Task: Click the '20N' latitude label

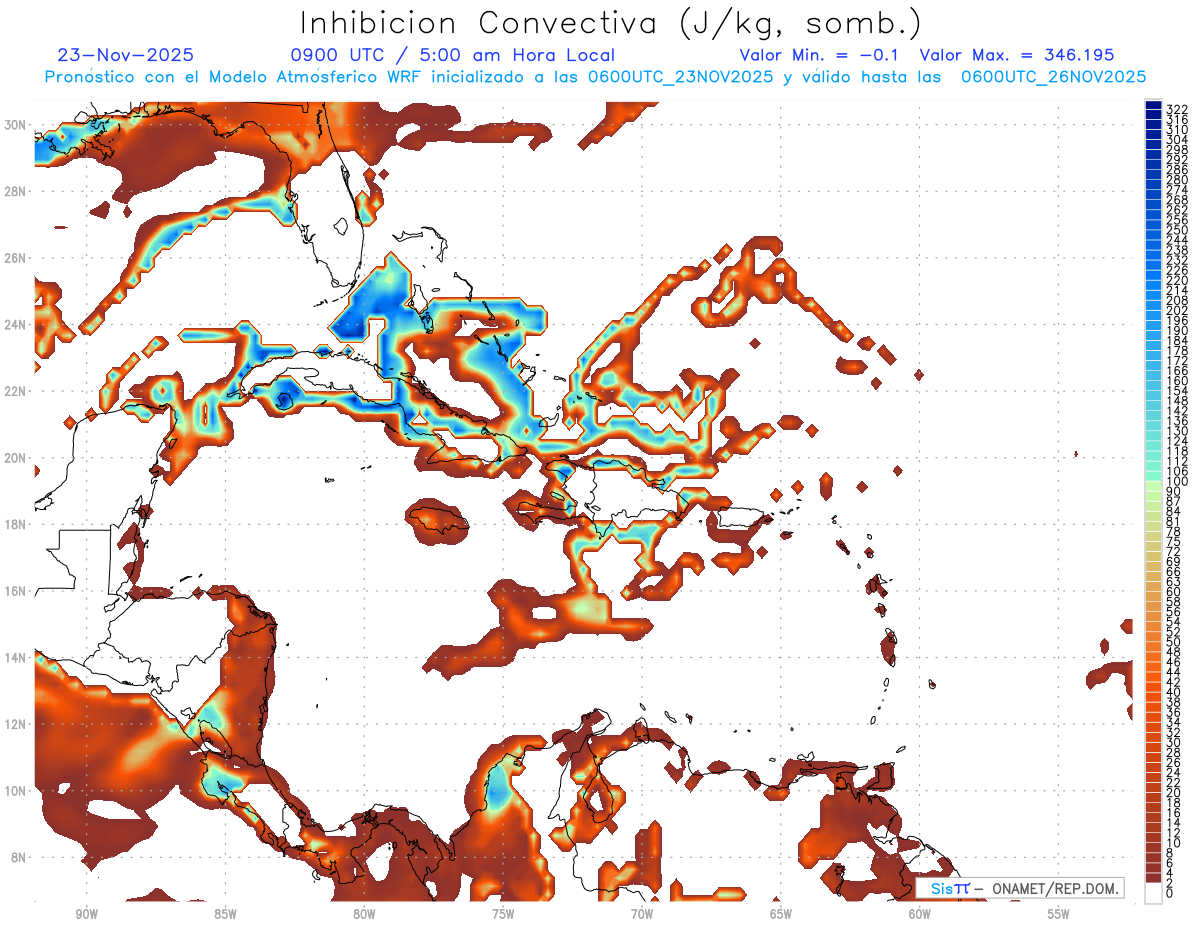Action: pos(16,458)
